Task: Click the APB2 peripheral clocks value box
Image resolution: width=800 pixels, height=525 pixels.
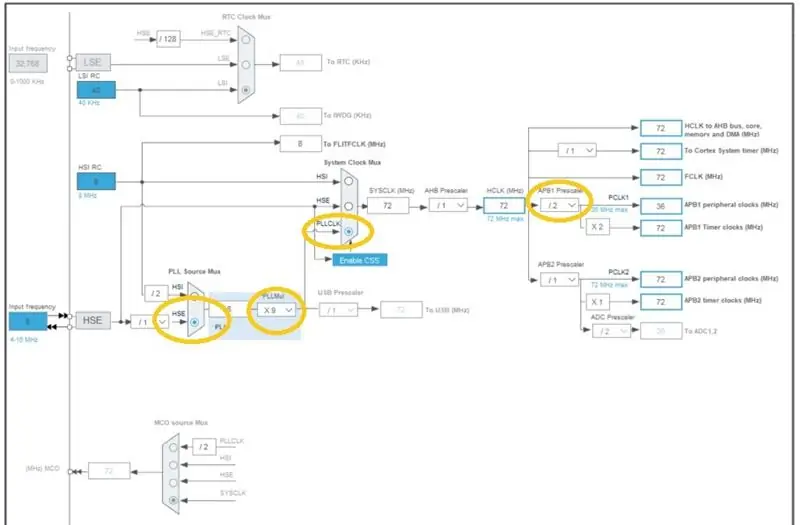Action: pos(661,280)
